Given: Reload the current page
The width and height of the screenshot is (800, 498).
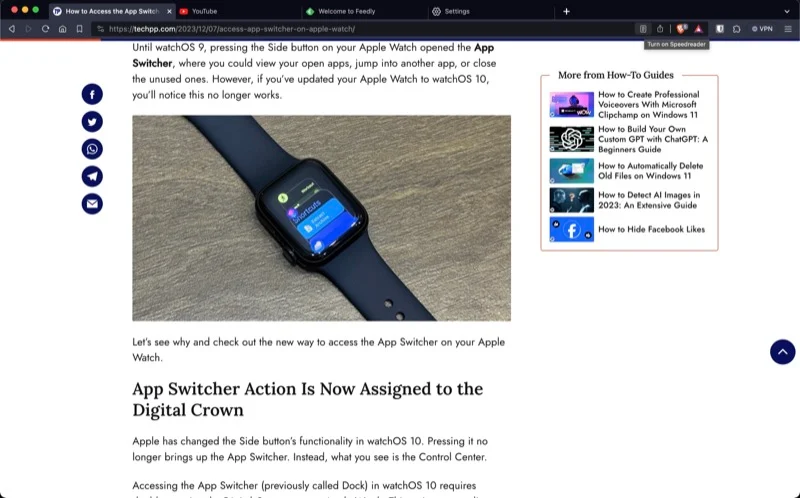Looking at the screenshot, I should (45, 29).
